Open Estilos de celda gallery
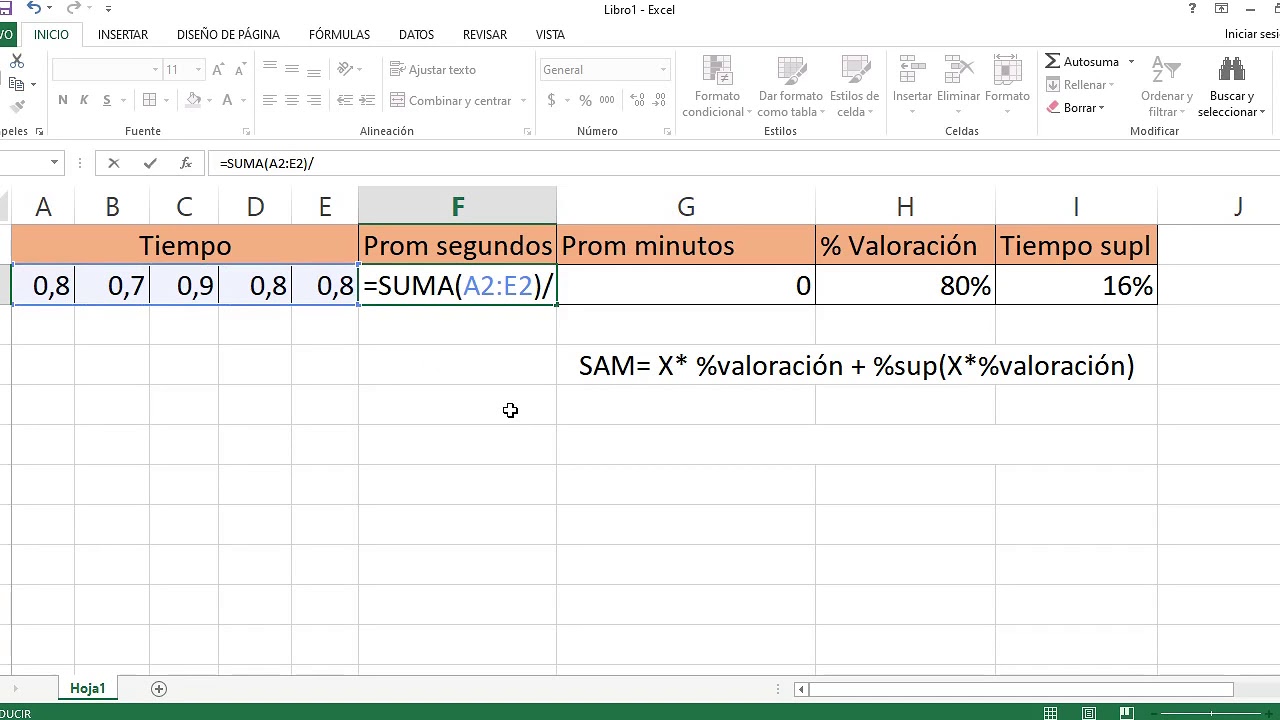This screenshot has height=720, width=1280. [x=854, y=87]
